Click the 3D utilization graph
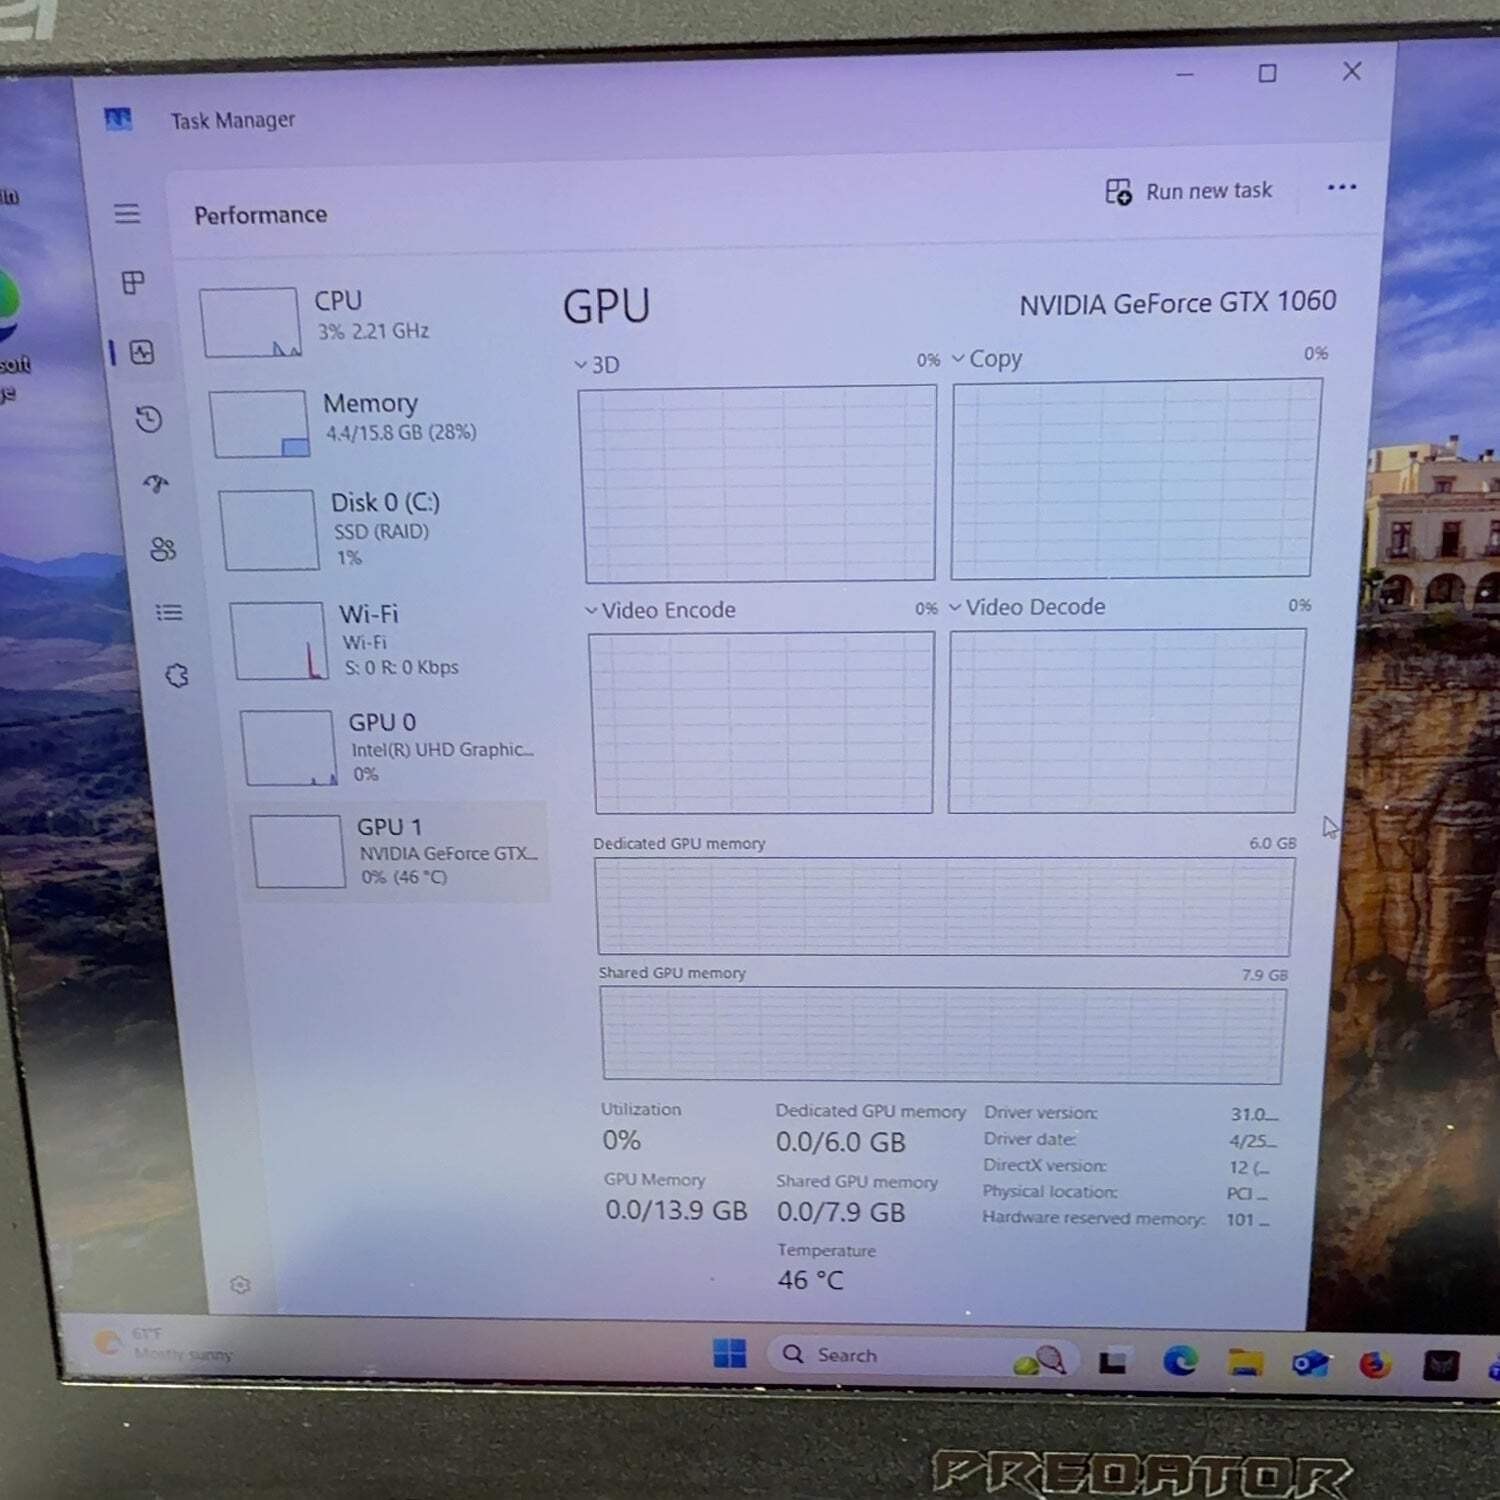 click(758, 483)
